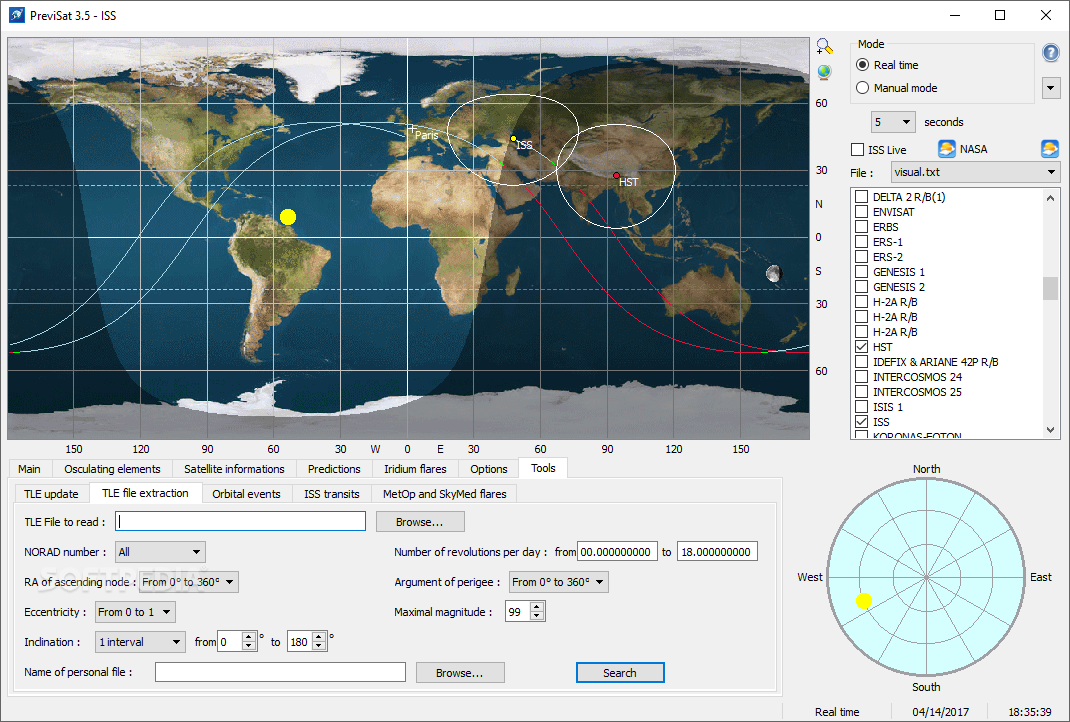Click the cloud icon right of NASA
The width and height of the screenshot is (1070, 722).
tap(1050, 149)
